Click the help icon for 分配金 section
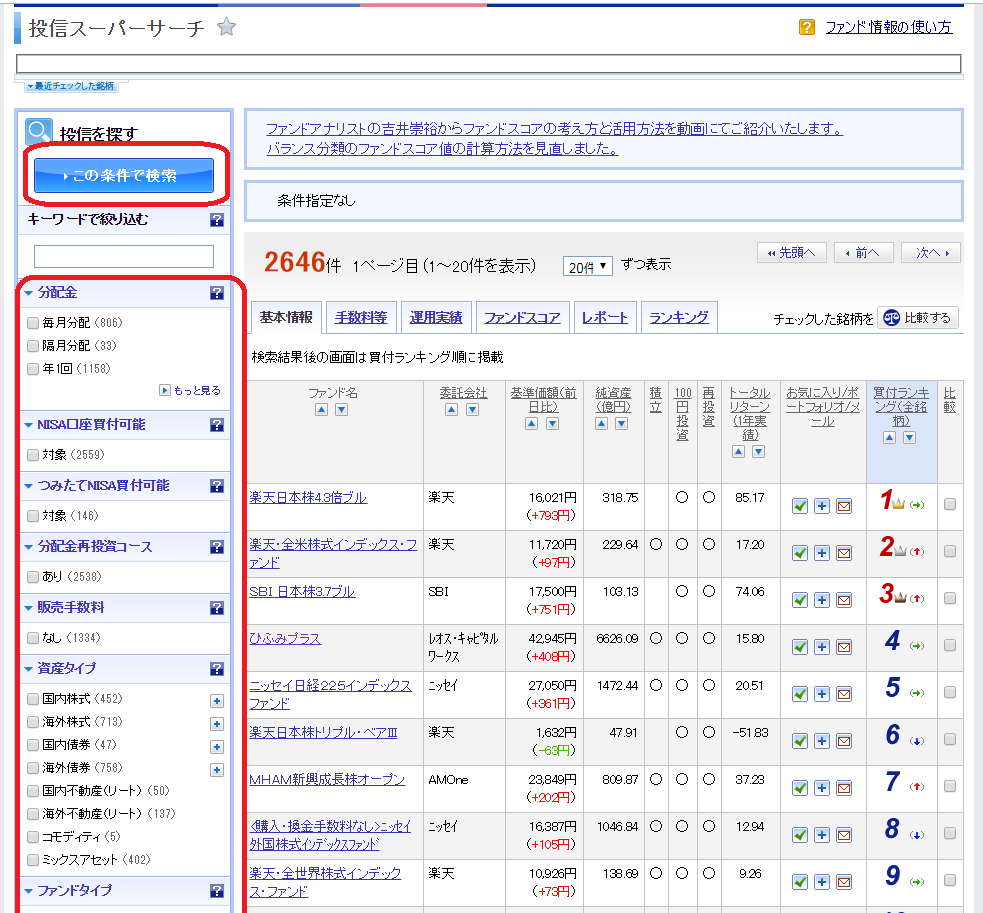The width and height of the screenshot is (983, 913). (x=216, y=293)
